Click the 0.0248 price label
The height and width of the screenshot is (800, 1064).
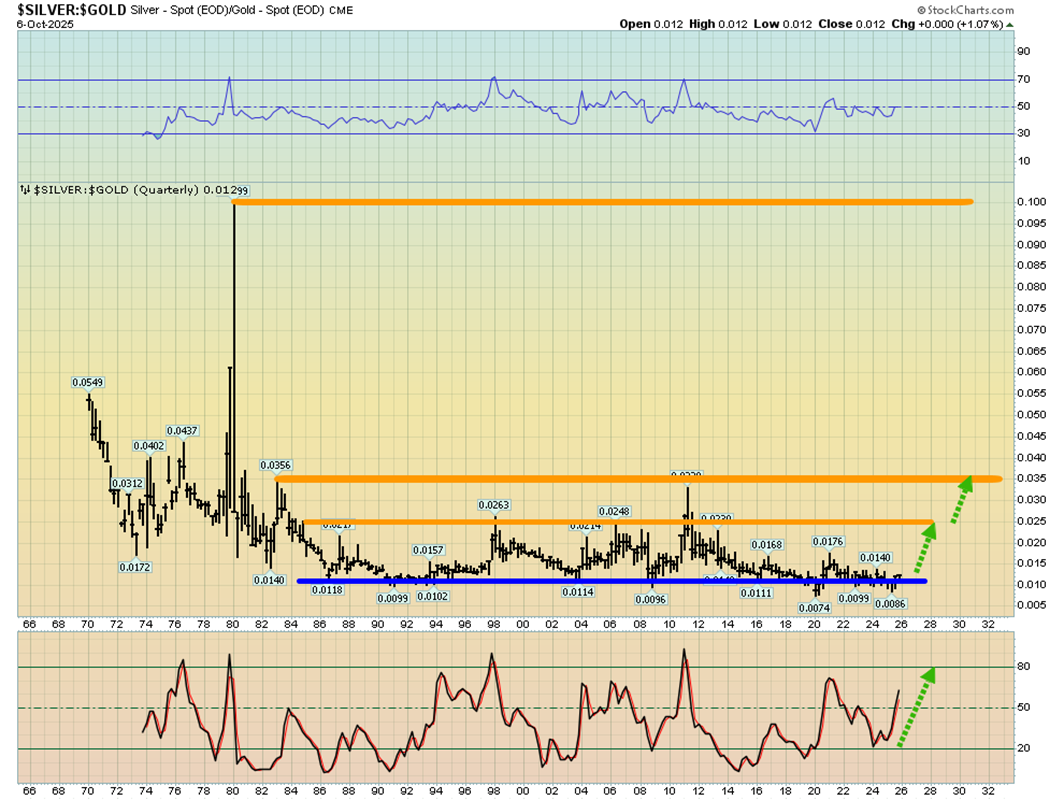coord(615,512)
